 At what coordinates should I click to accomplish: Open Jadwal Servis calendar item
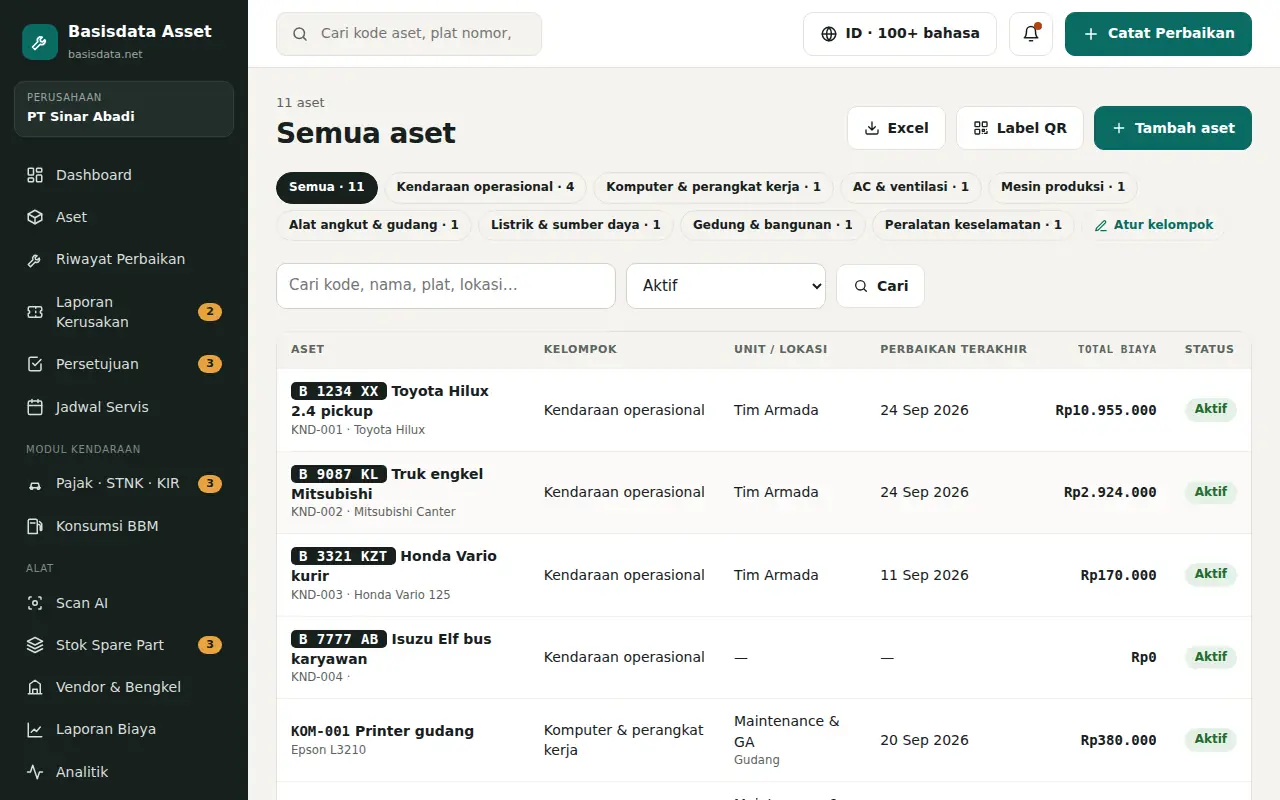tap(124, 407)
